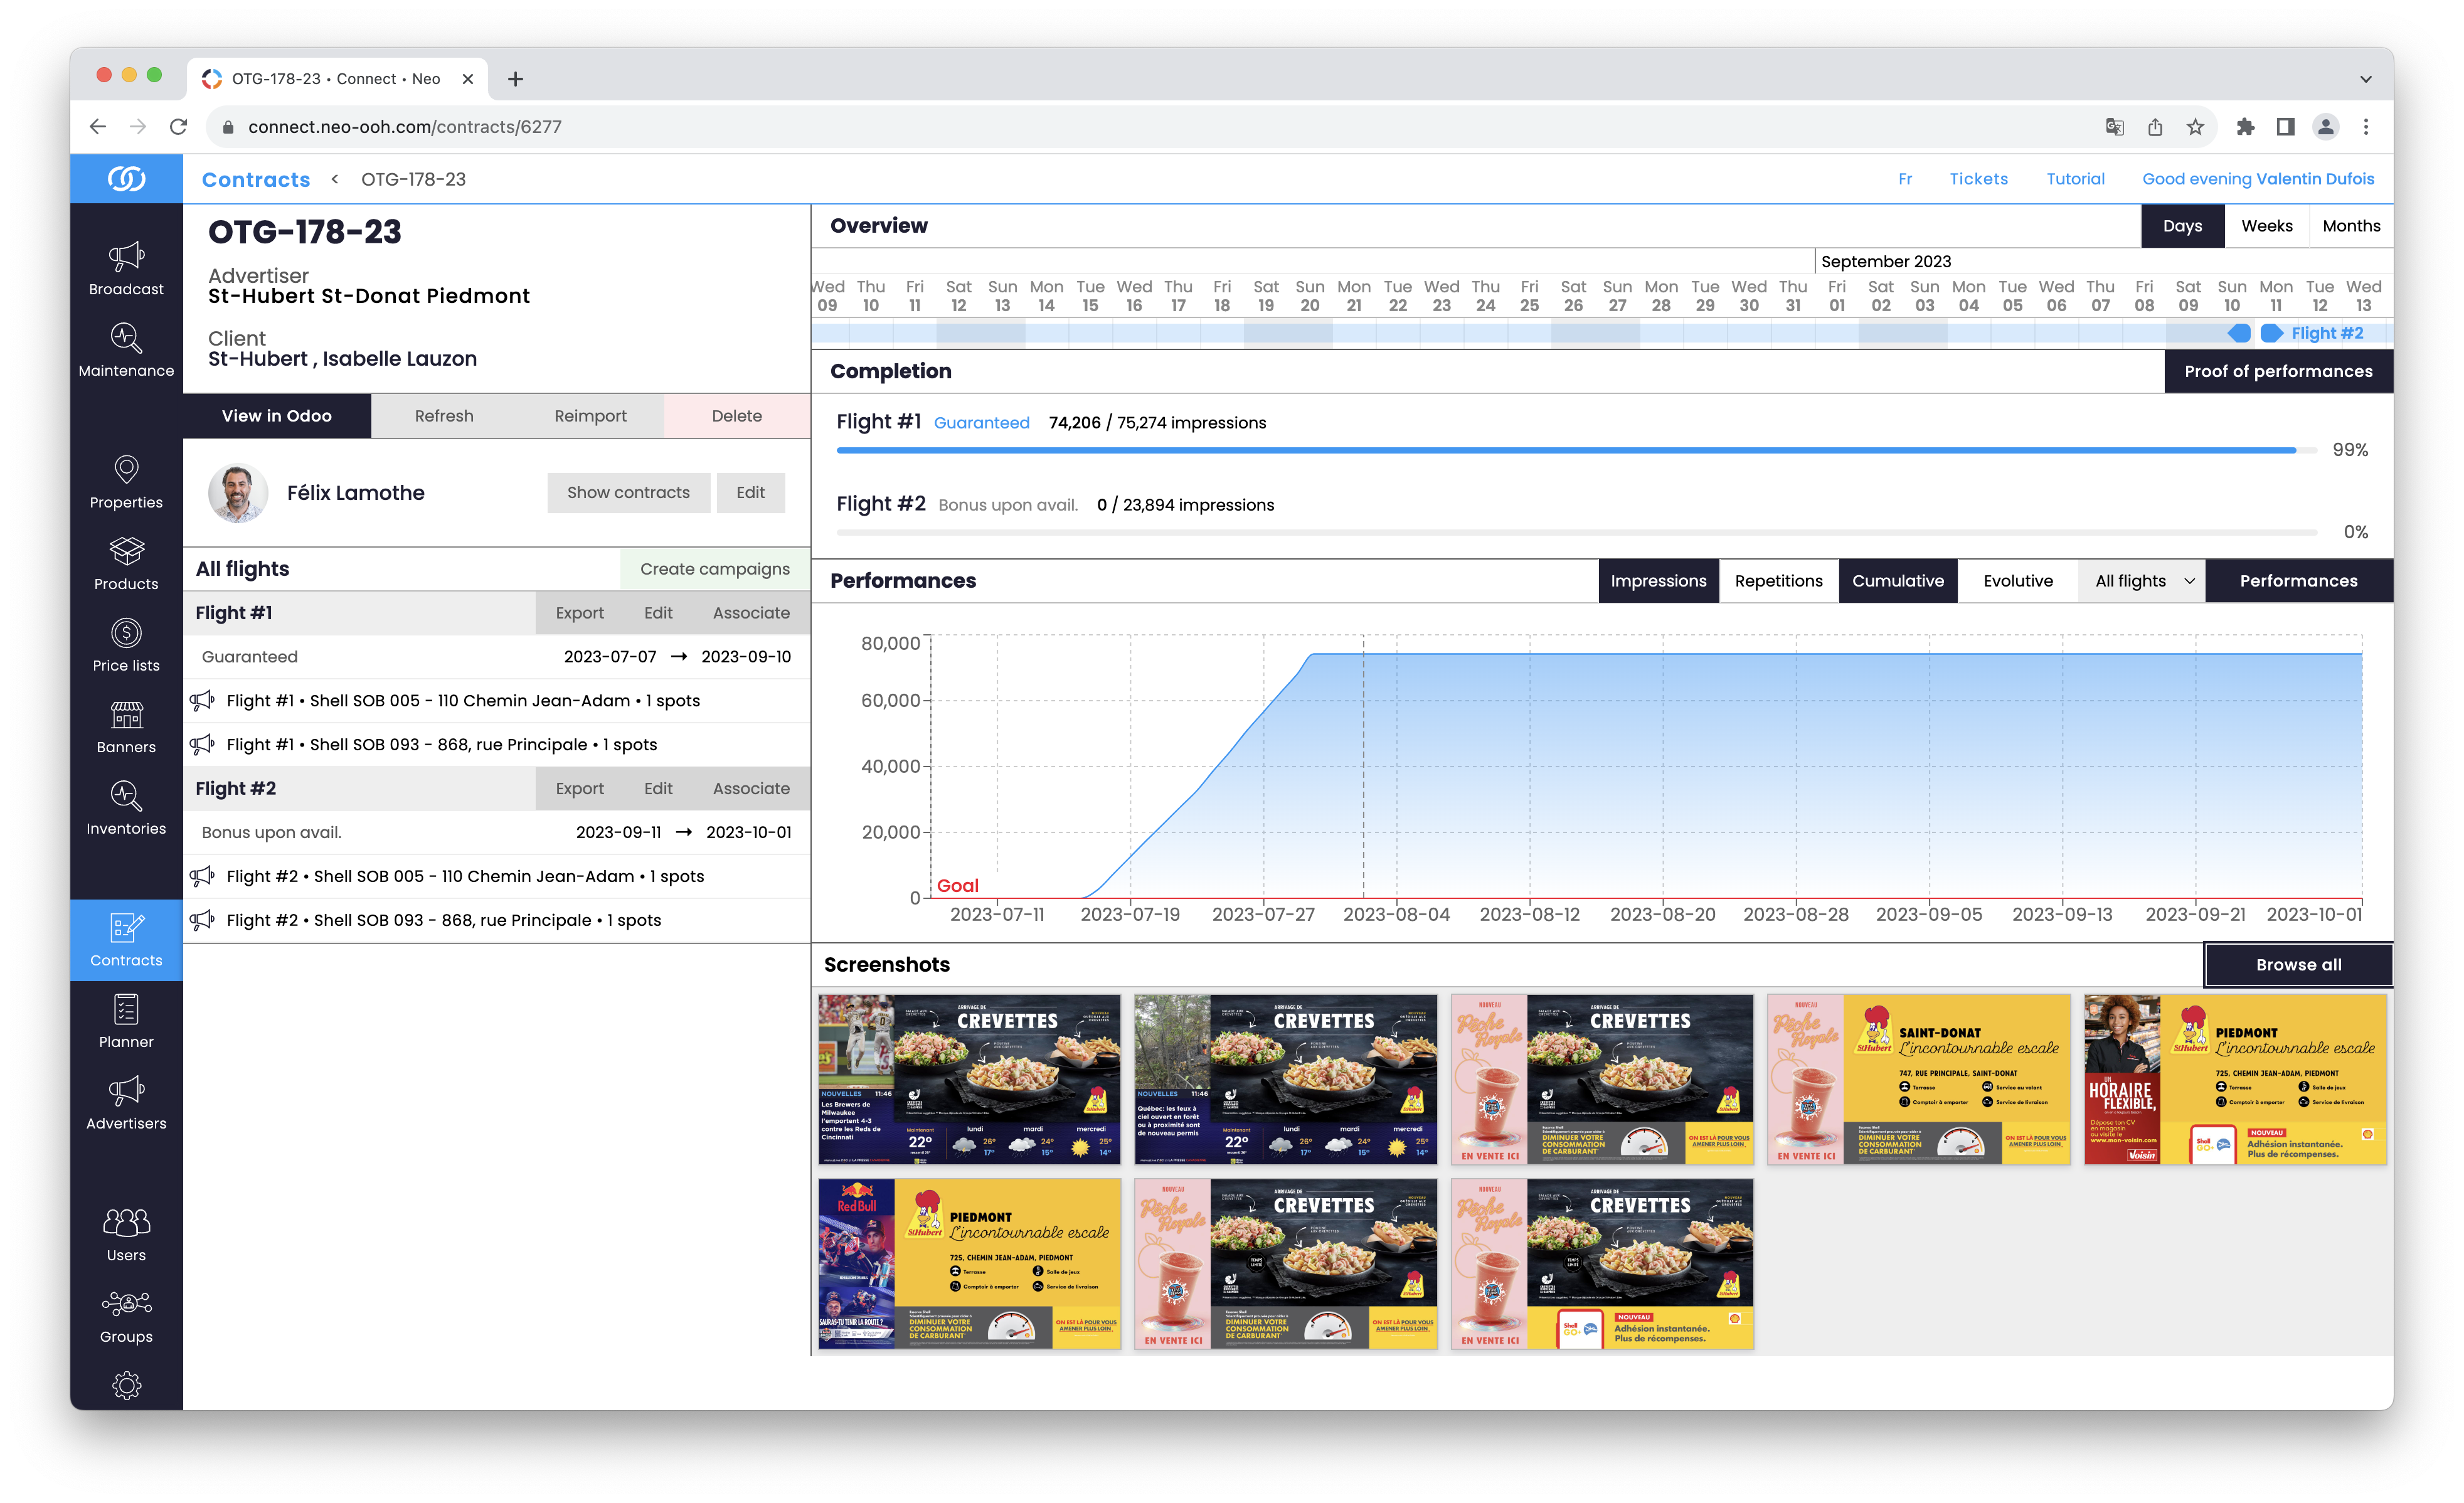Switch the performance chart to Repetitions
Image resolution: width=2464 pixels, height=1503 pixels.
click(1778, 581)
